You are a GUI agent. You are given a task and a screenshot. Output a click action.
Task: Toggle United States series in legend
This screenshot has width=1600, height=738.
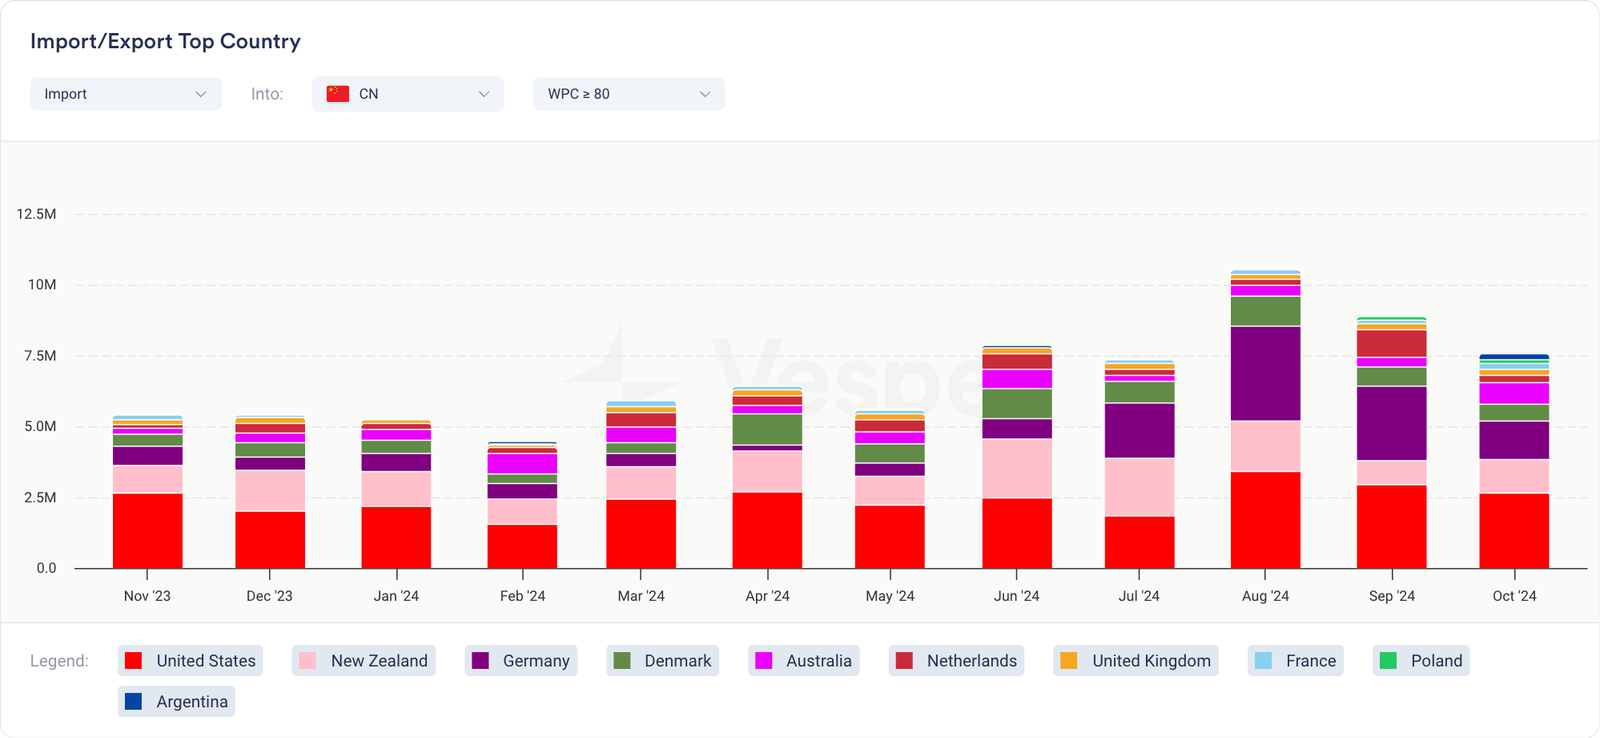190,661
